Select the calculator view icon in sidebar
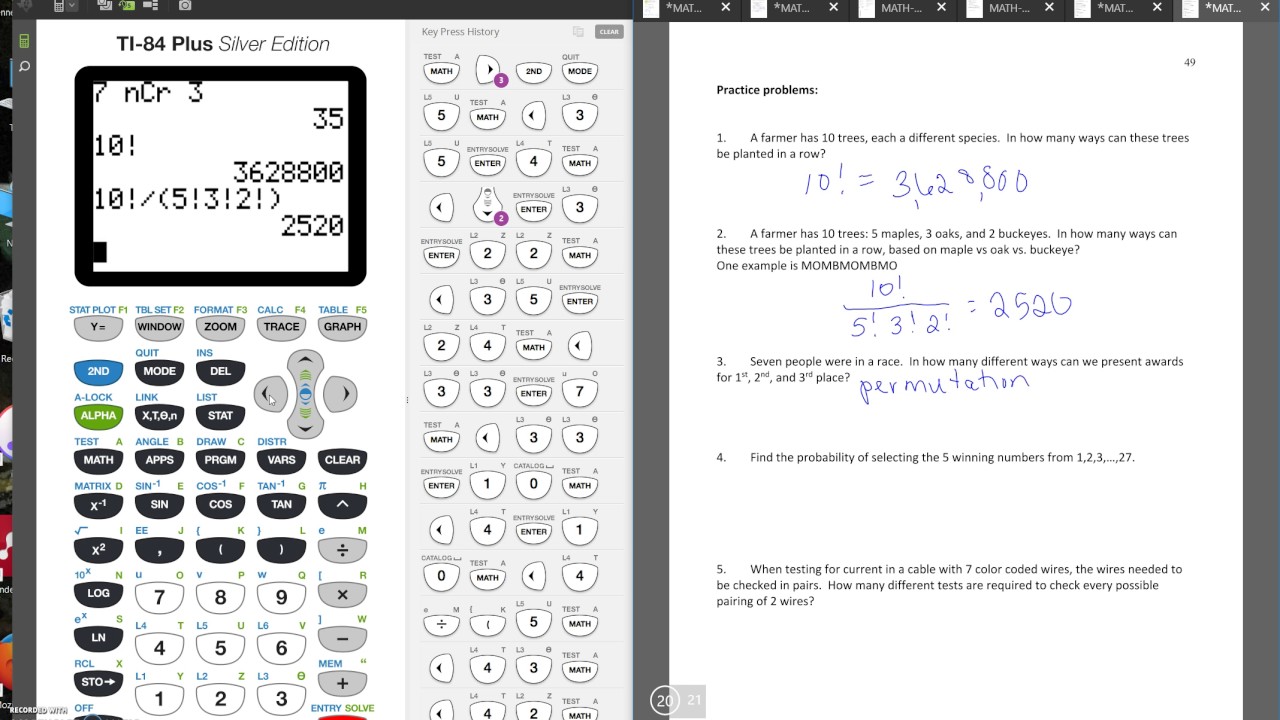Viewport: 1280px width, 720px height. click(24, 41)
